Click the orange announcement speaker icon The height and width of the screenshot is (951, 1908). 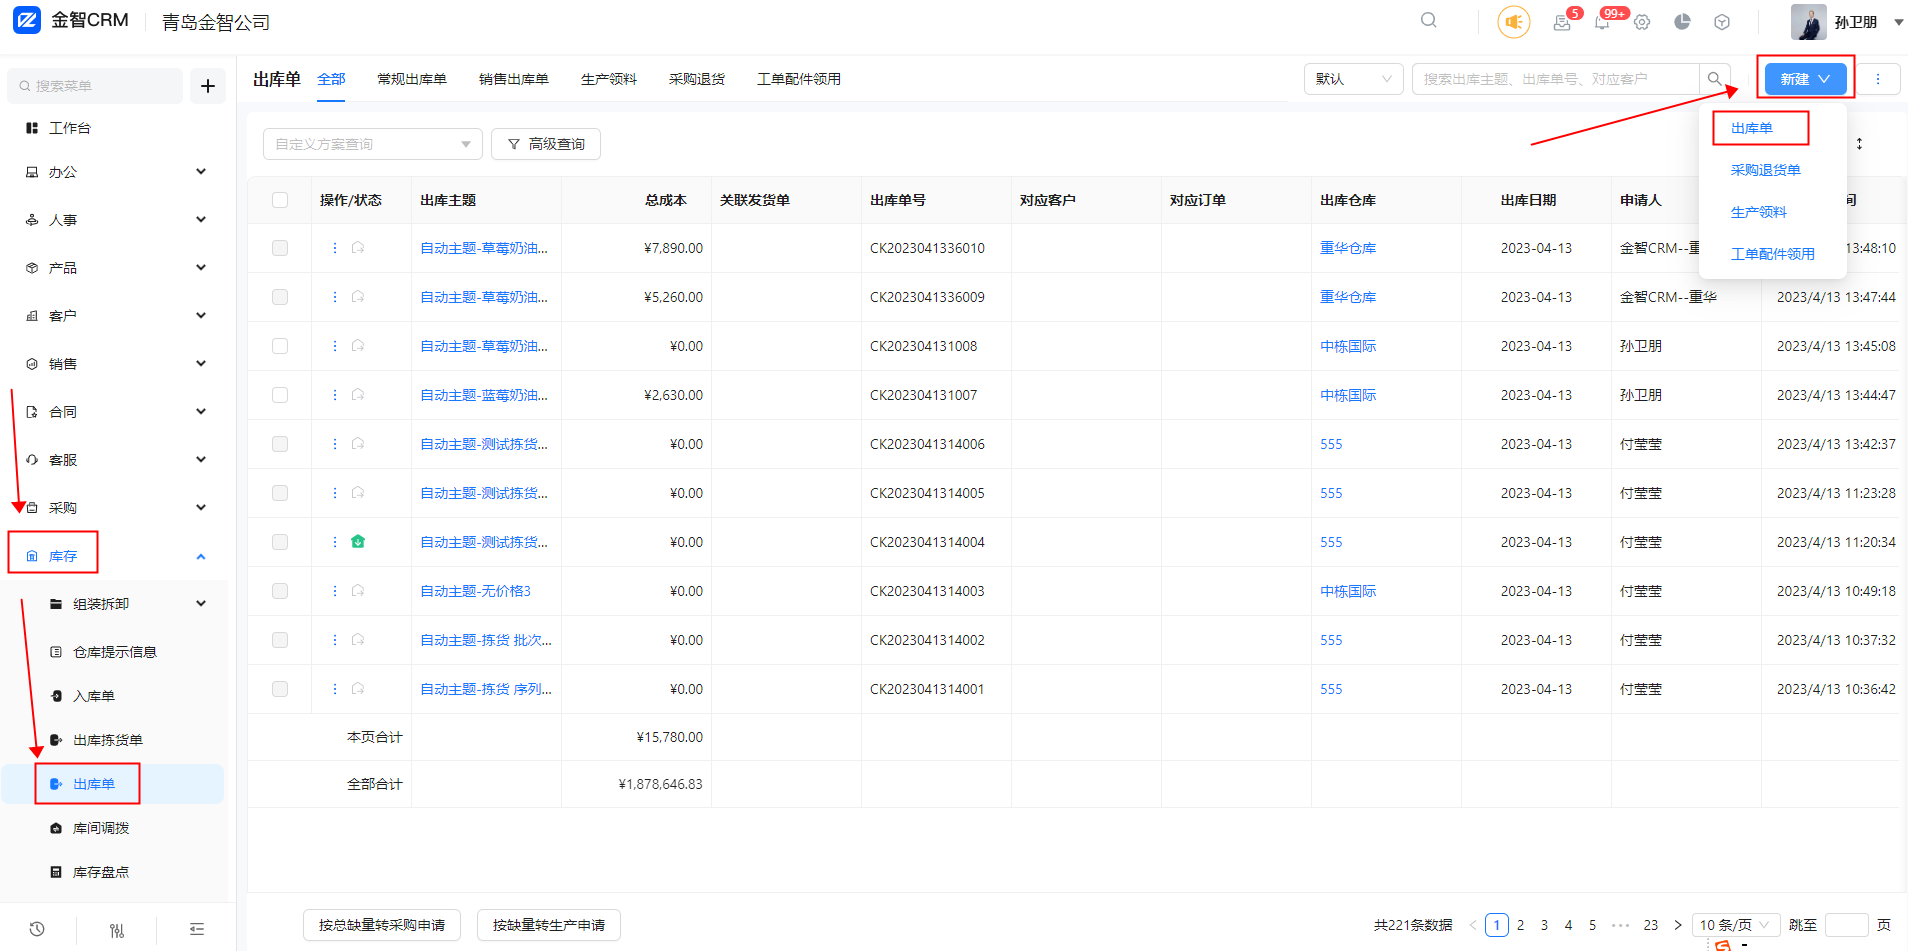click(x=1514, y=21)
